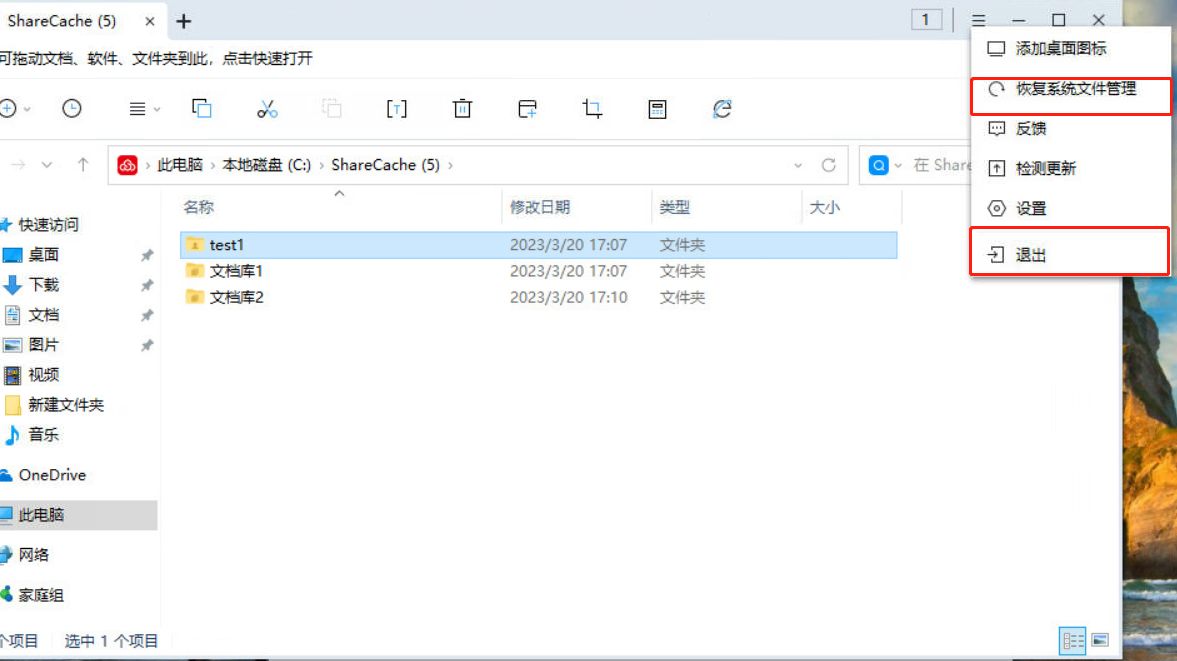Expand the search options dropdown arrow
Screen dimensions: 1177x661
click(898, 166)
